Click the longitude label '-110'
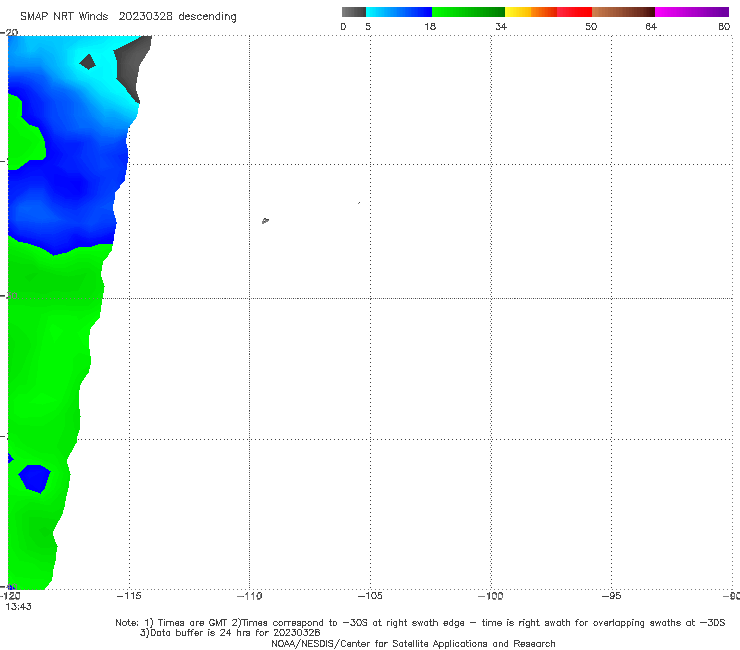 pyautogui.click(x=249, y=596)
